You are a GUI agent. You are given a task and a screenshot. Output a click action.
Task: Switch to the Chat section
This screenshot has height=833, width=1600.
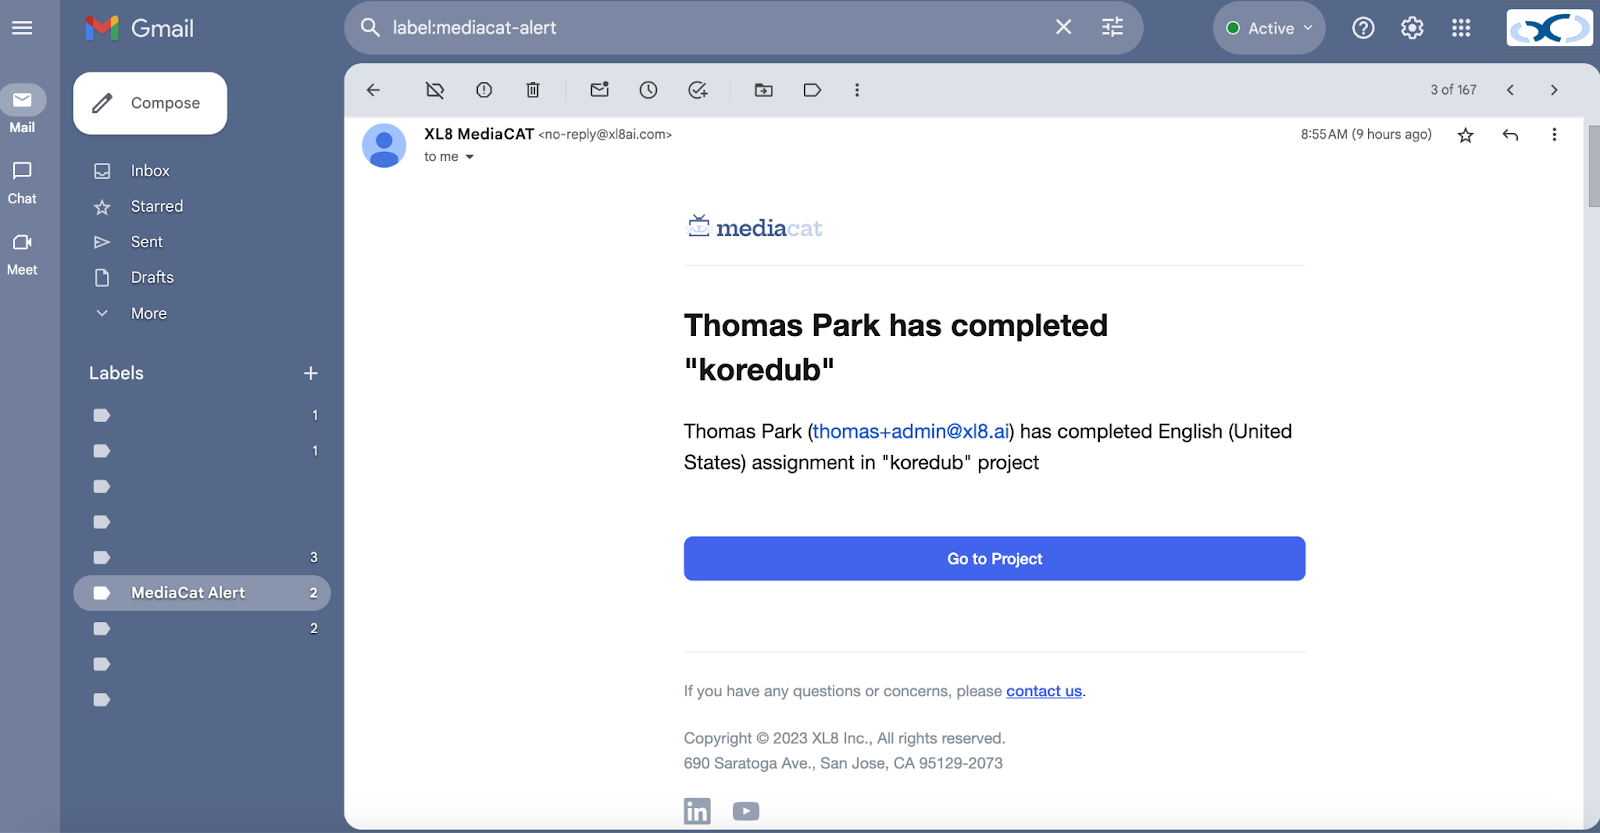tap(22, 182)
